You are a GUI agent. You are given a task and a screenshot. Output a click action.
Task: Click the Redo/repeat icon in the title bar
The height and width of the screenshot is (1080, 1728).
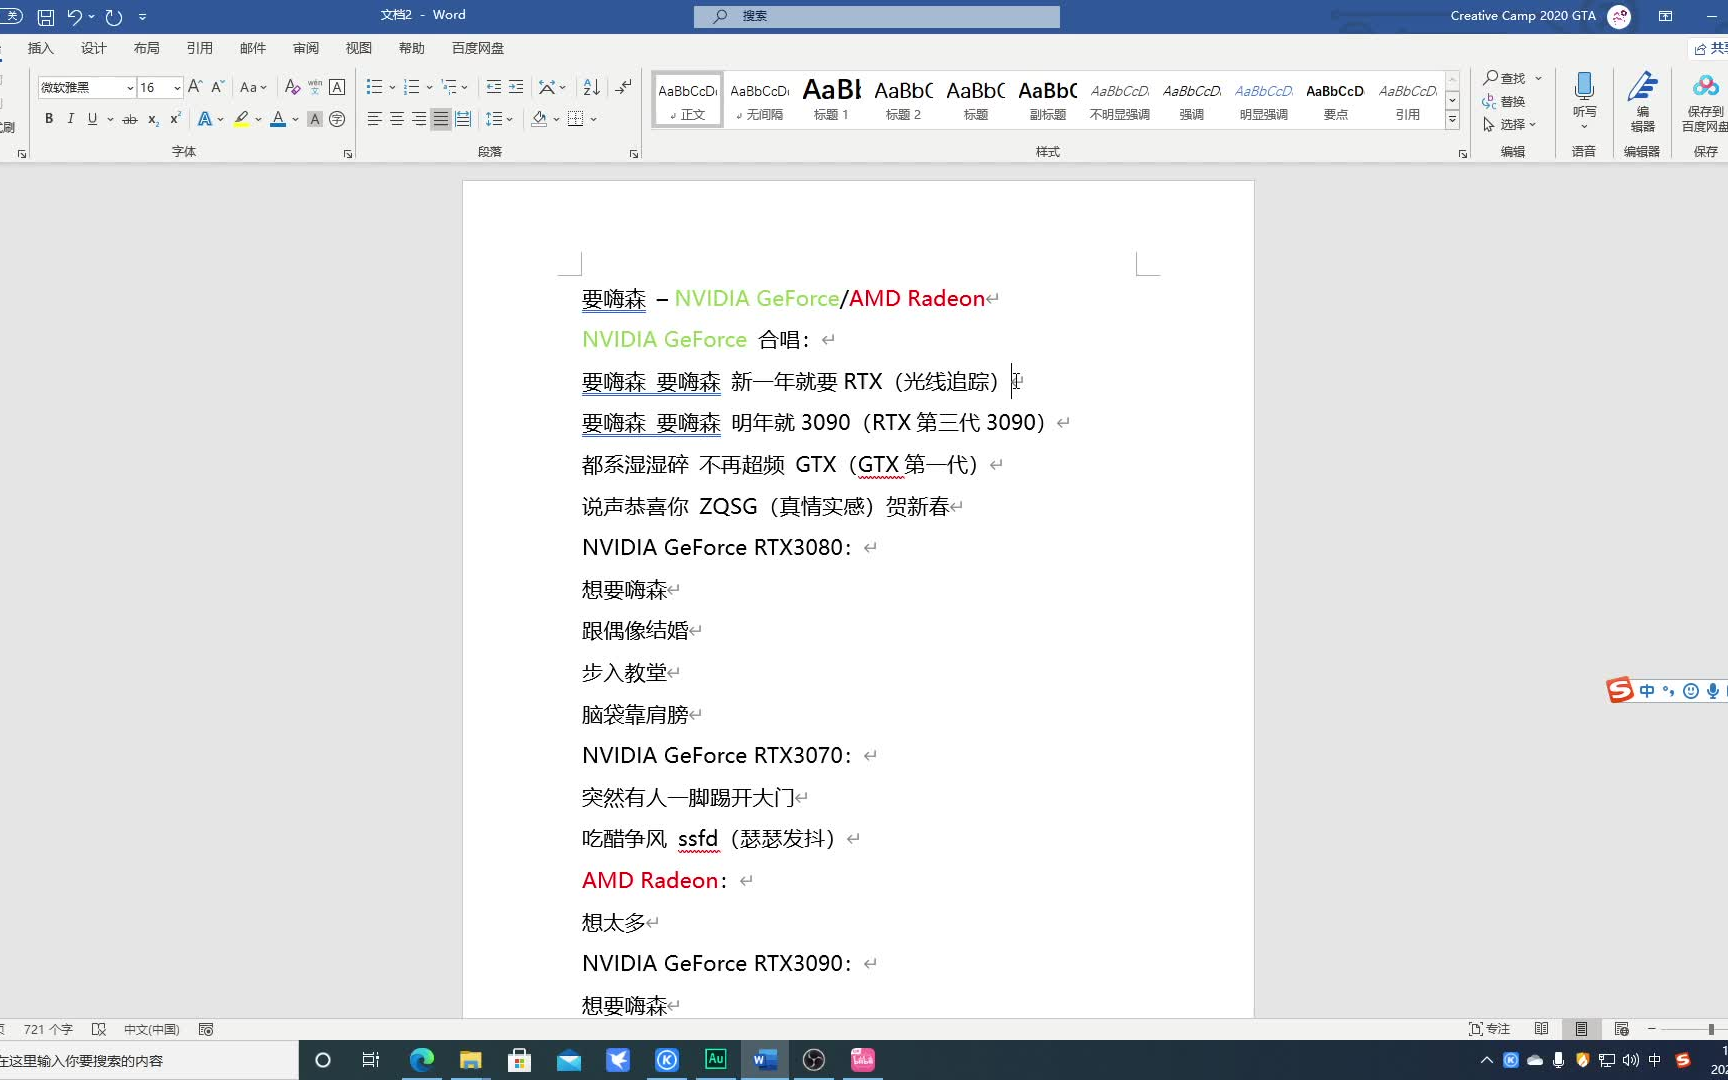pyautogui.click(x=114, y=17)
